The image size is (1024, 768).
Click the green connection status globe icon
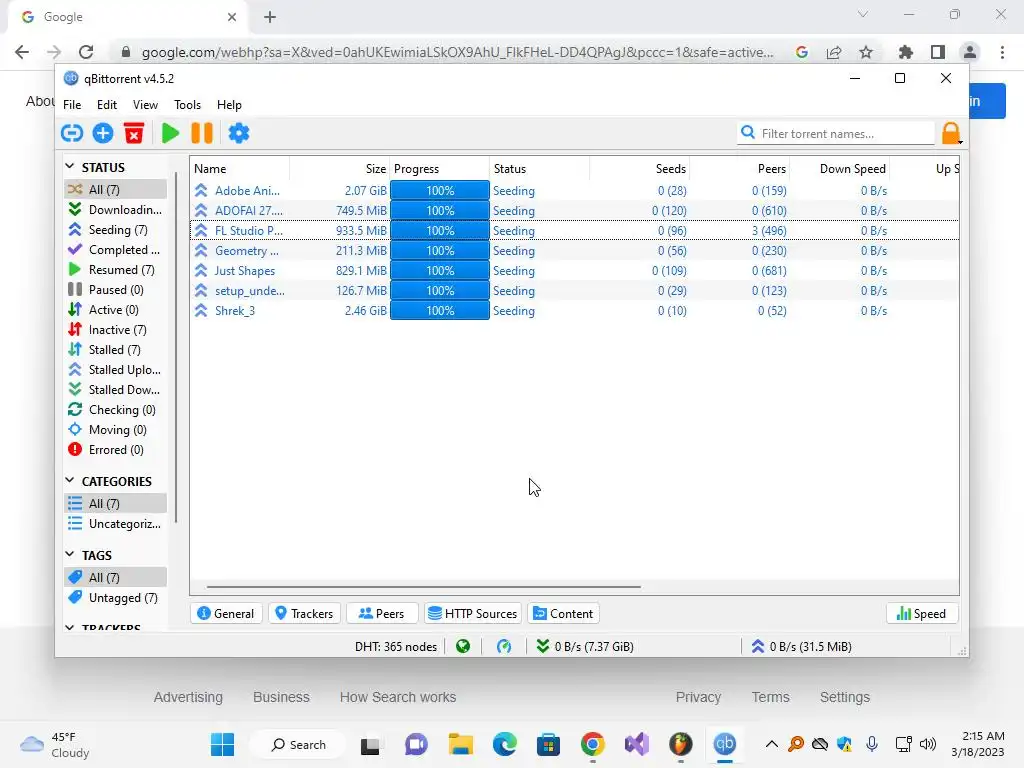tap(463, 647)
